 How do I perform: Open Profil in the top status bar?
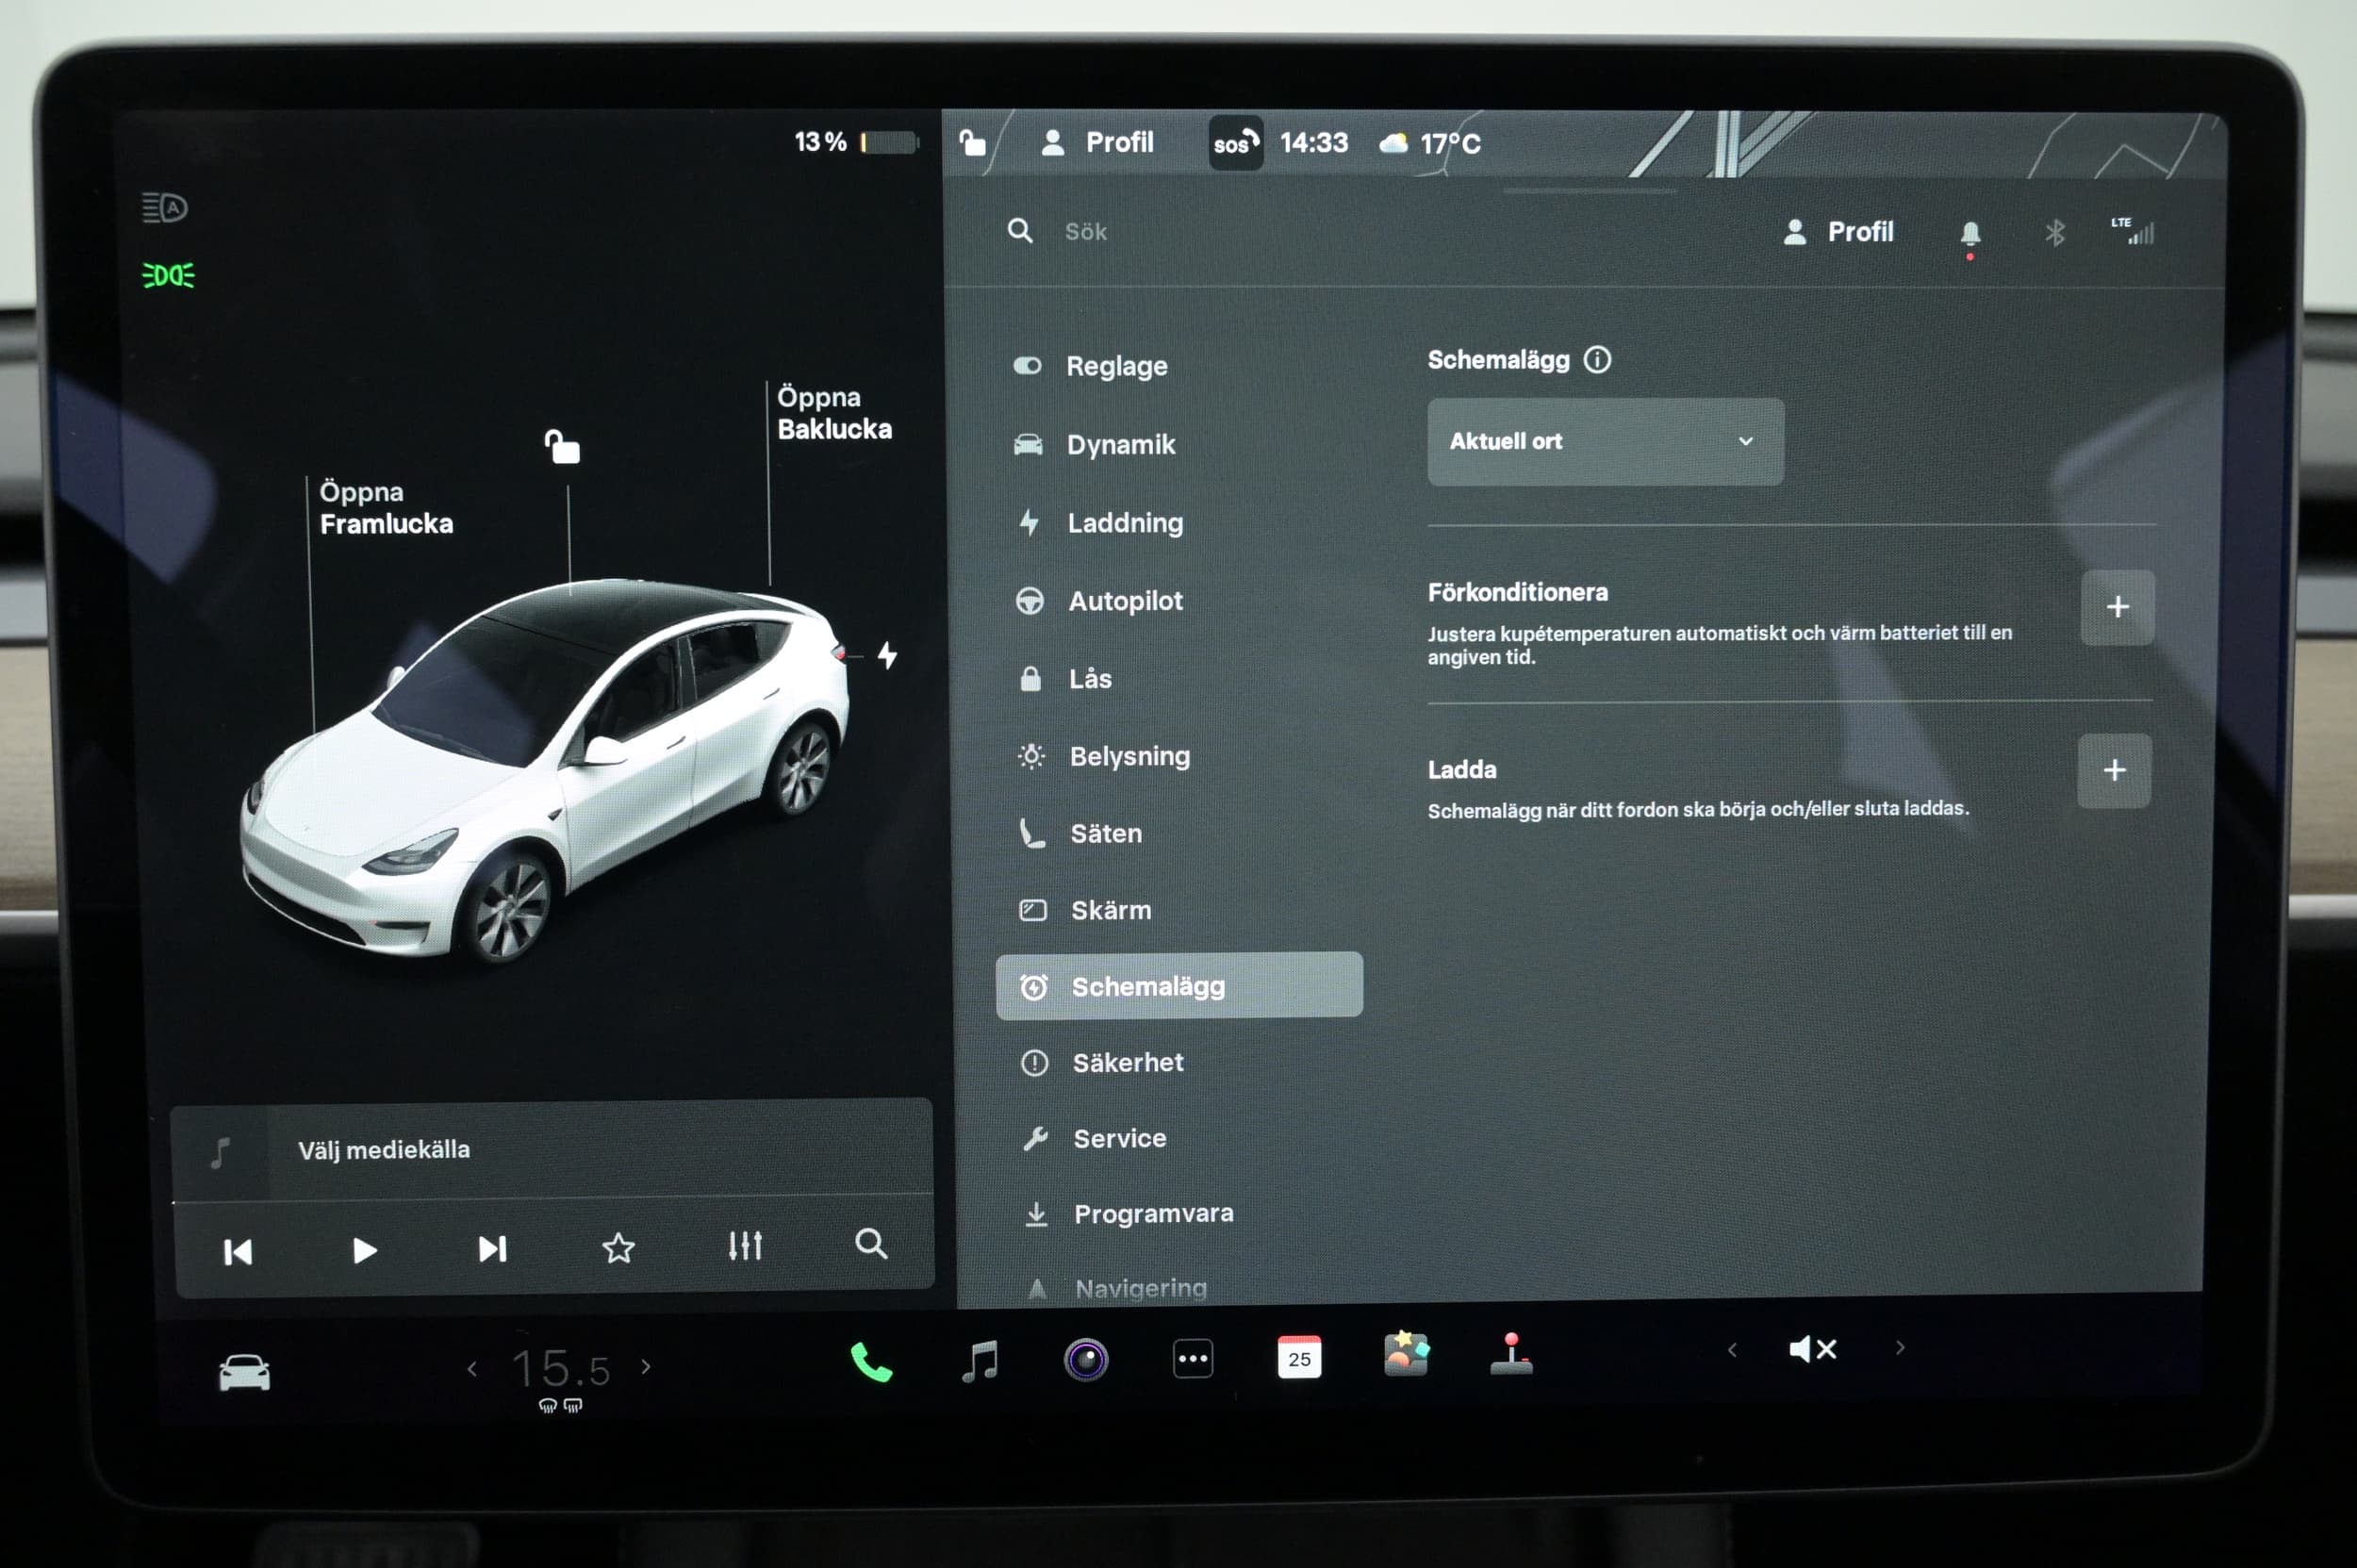point(1097,143)
